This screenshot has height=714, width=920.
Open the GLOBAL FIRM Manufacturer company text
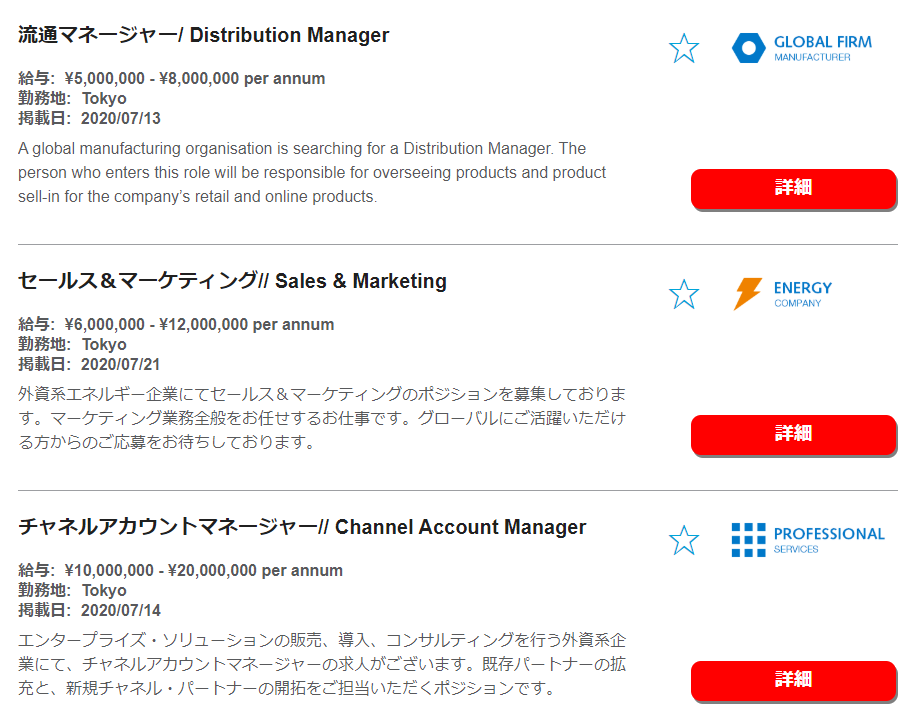click(x=823, y=49)
